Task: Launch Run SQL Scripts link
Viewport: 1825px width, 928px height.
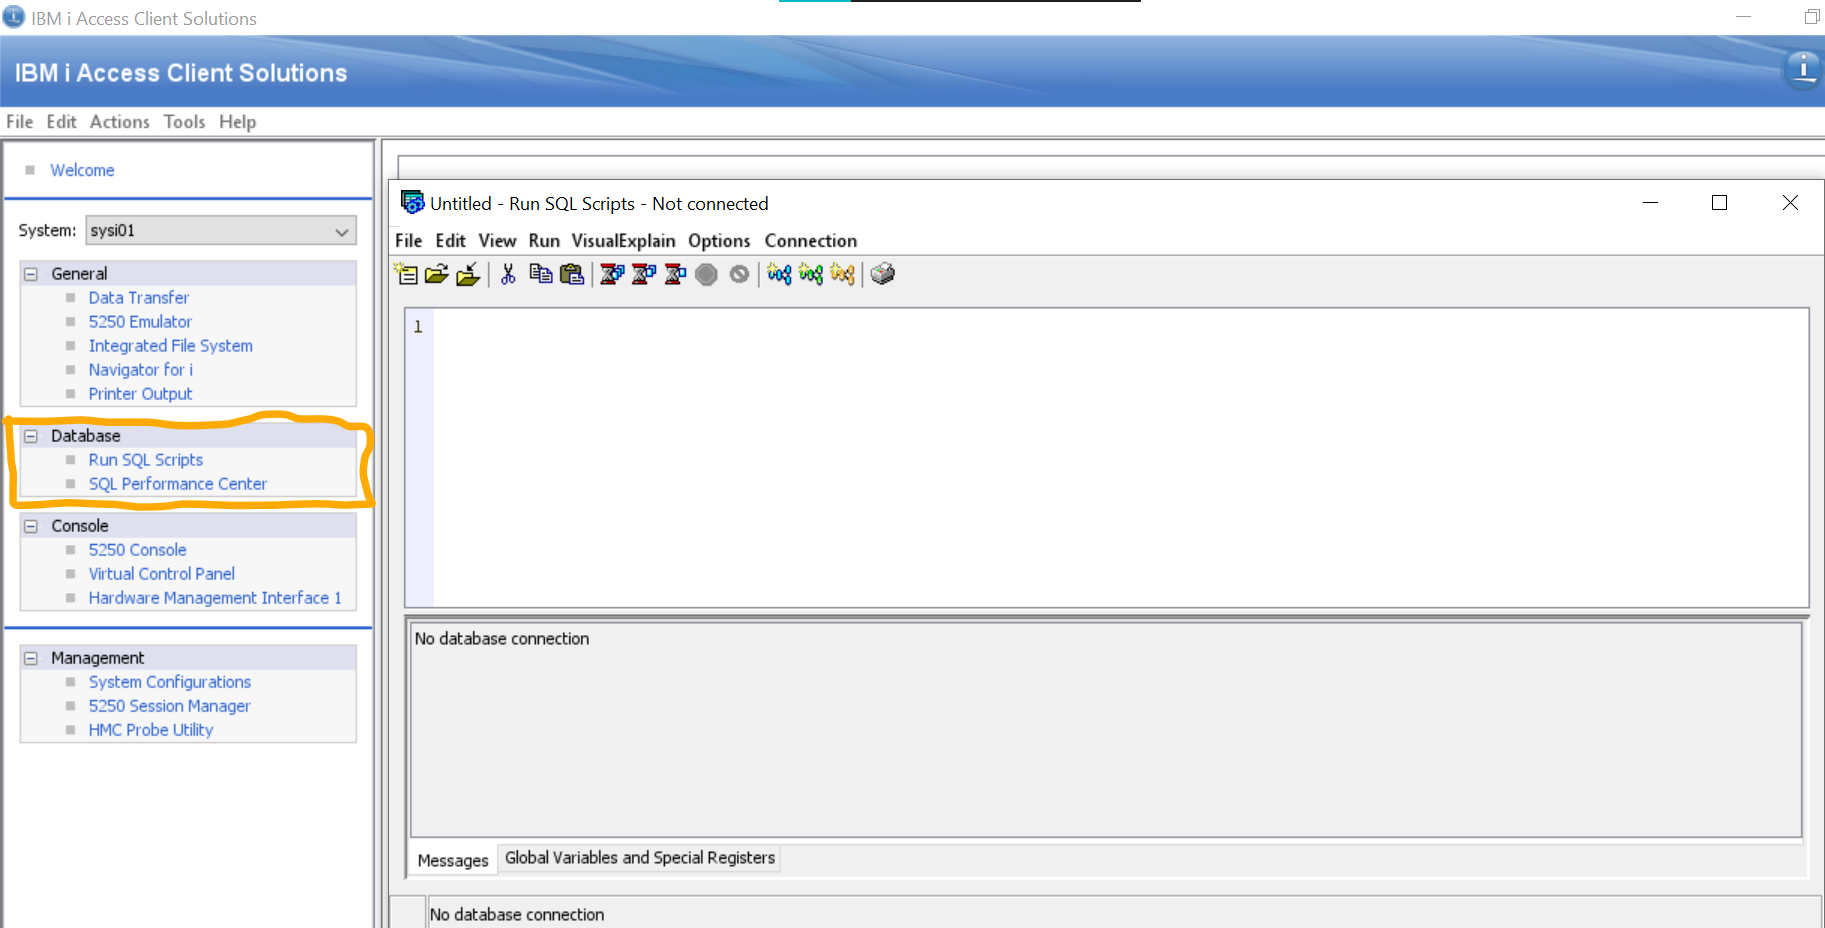Action: [x=146, y=460]
